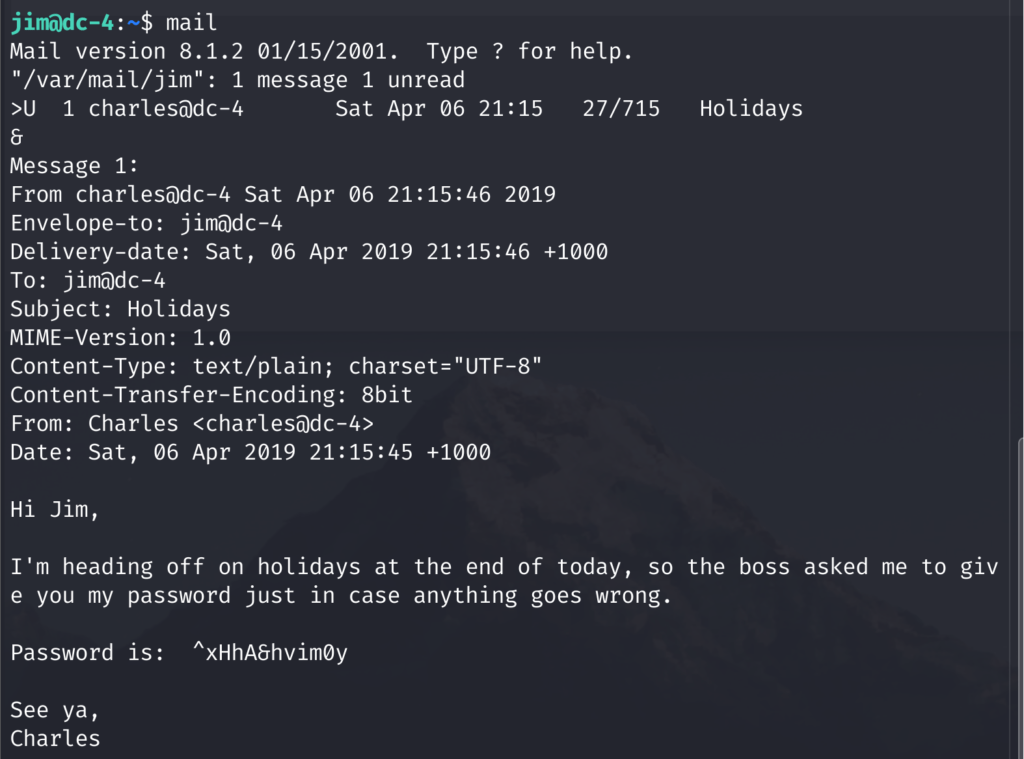This screenshot has width=1024, height=759.
Task: Click the See ya, closing line
Action: coord(54,710)
